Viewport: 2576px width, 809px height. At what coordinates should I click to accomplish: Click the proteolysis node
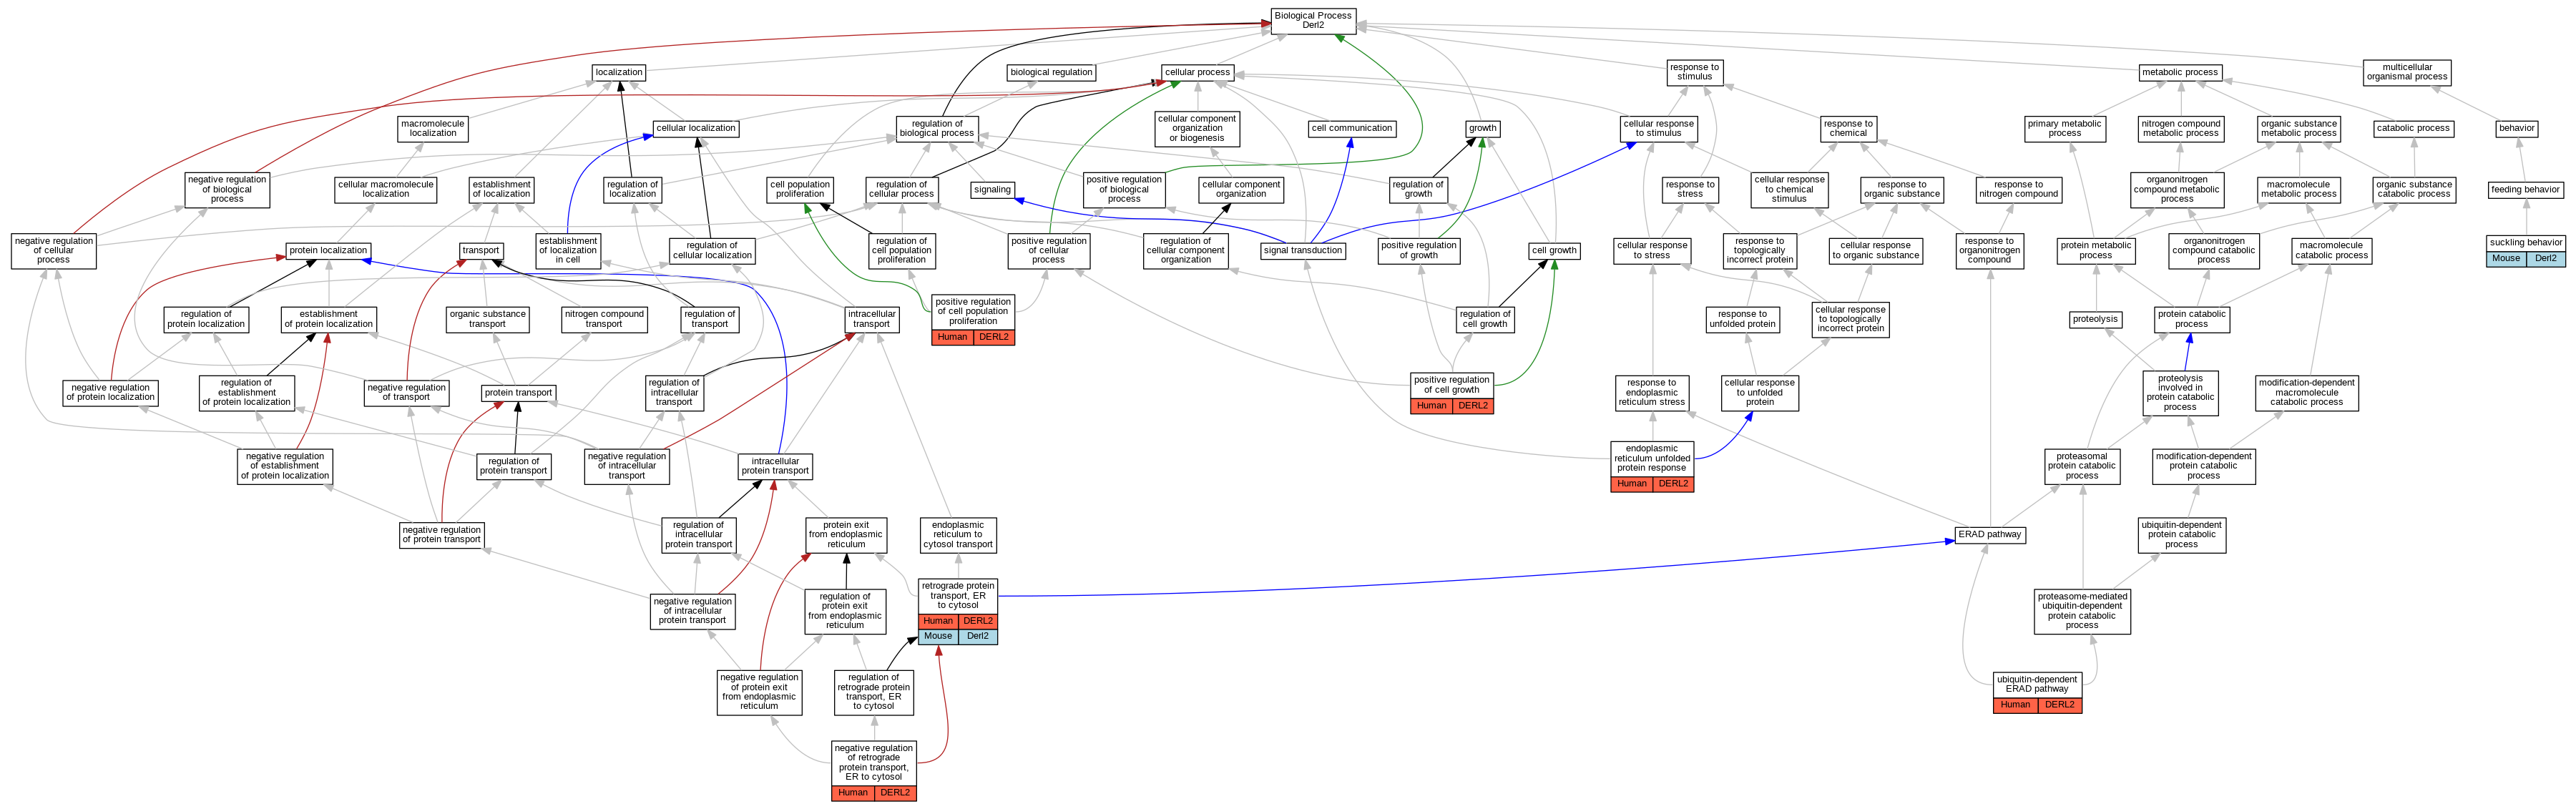click(2095, 319)
